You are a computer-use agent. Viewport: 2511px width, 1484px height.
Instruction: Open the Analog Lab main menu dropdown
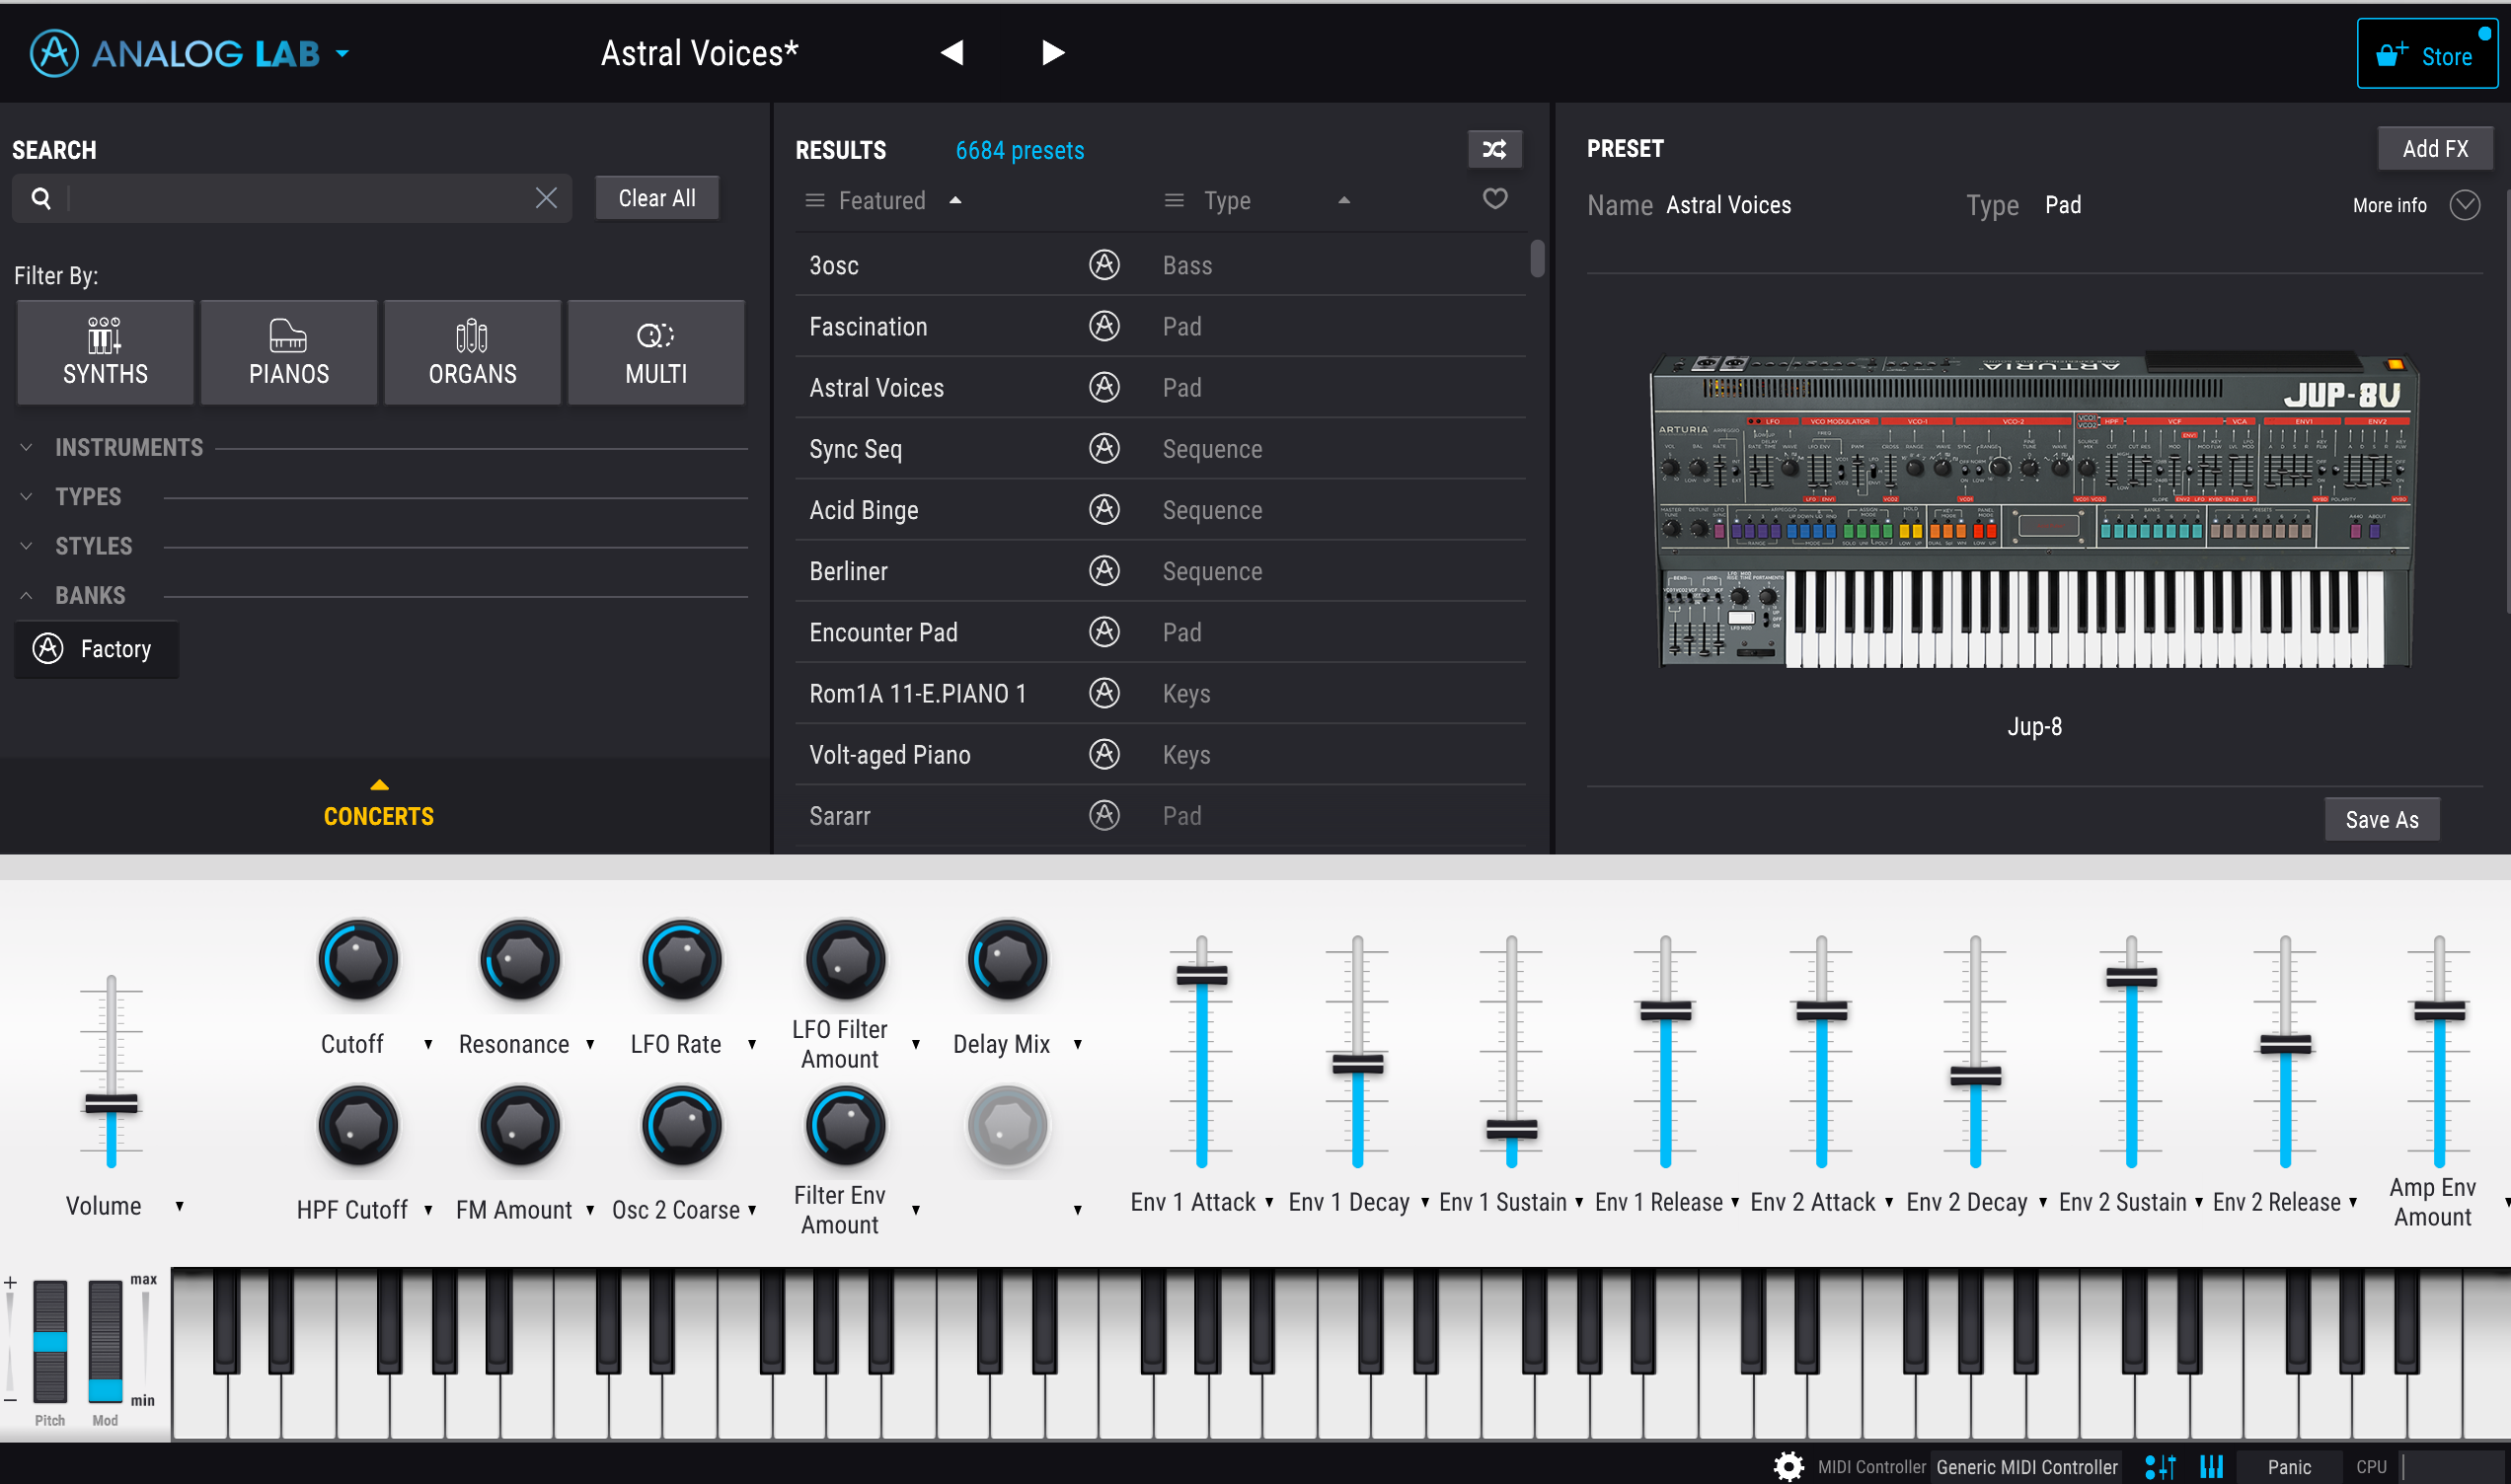point(343,54)
